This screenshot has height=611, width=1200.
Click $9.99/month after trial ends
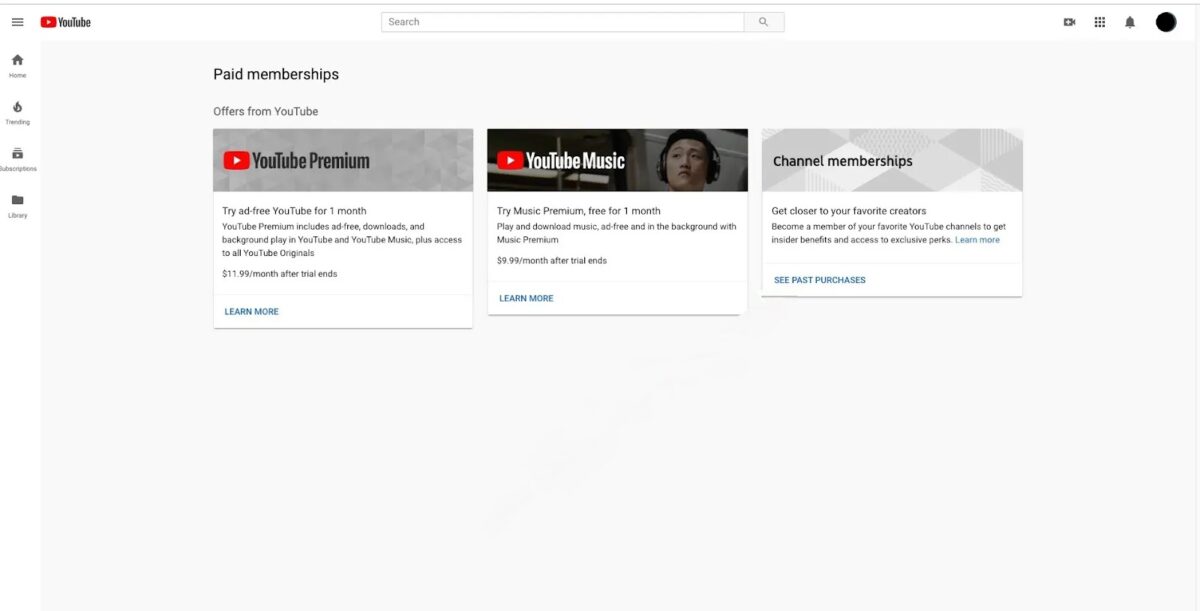coord(552,261)
